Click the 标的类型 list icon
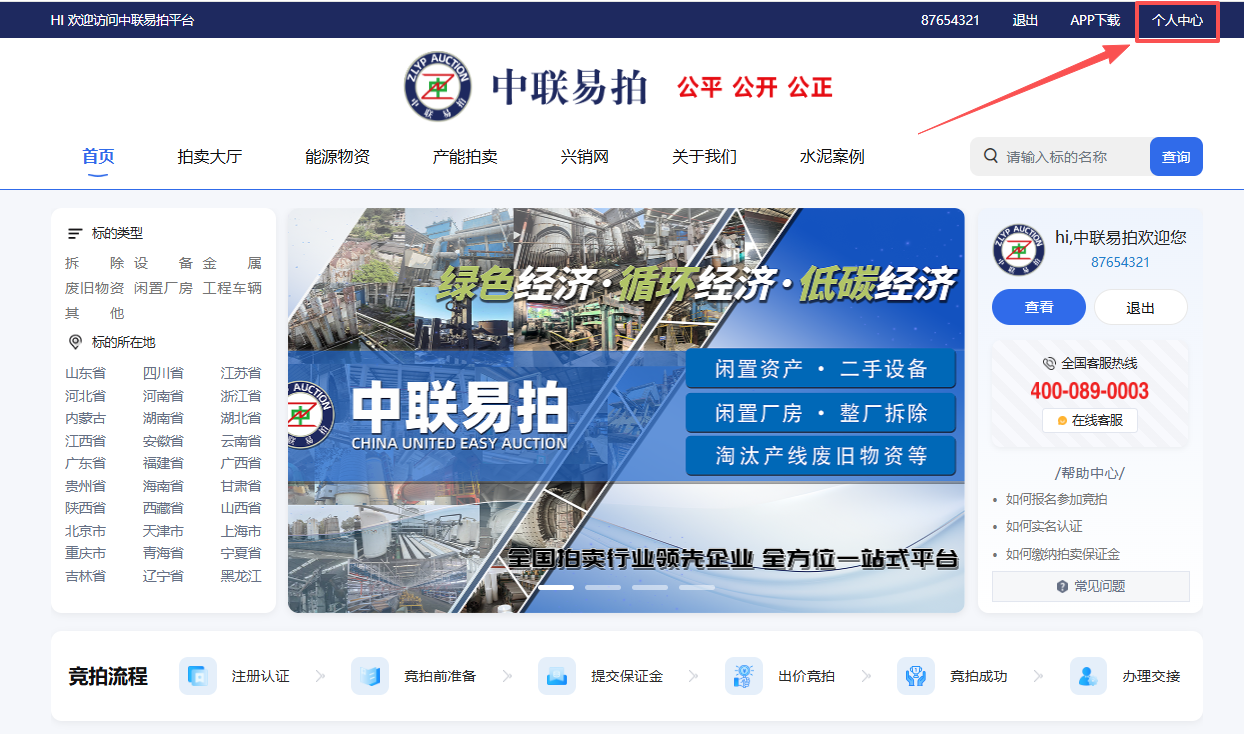Viewport: 1244px width, 734px height. [x=75, y=233]
